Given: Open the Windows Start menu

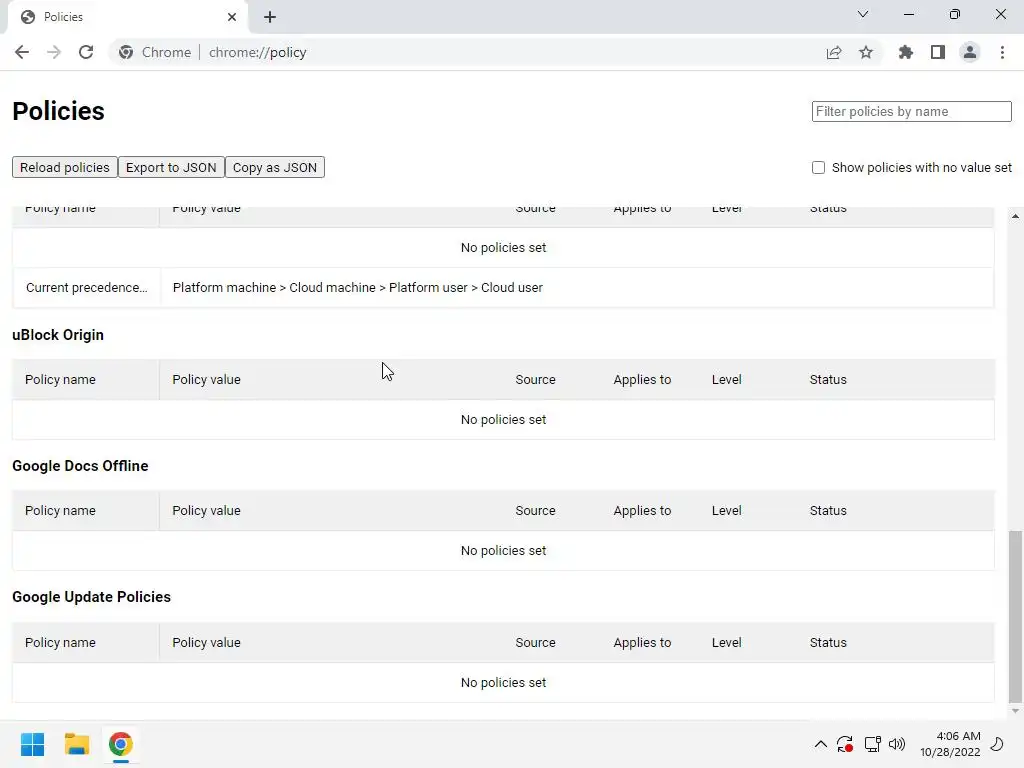Looking at the screenshot, I should click(x=32, y=744).
